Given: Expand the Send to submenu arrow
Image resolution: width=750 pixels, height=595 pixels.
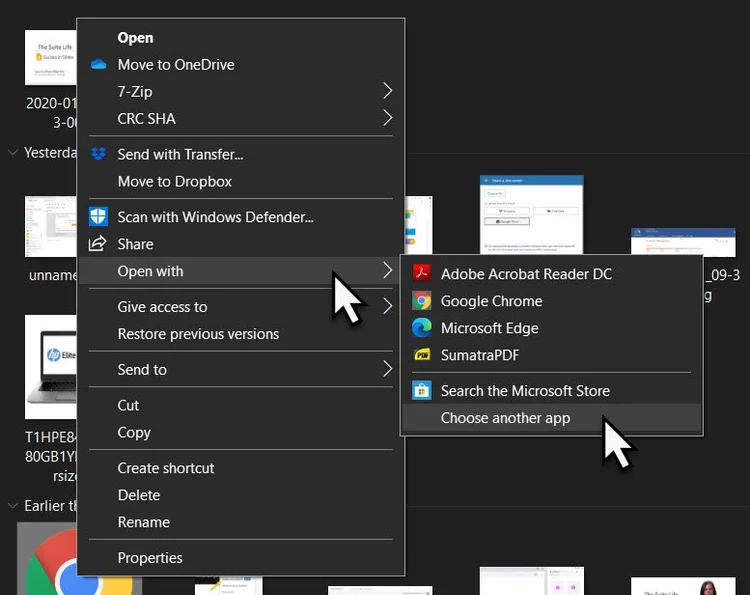Looking at the screenshot, I should (387, 369).
